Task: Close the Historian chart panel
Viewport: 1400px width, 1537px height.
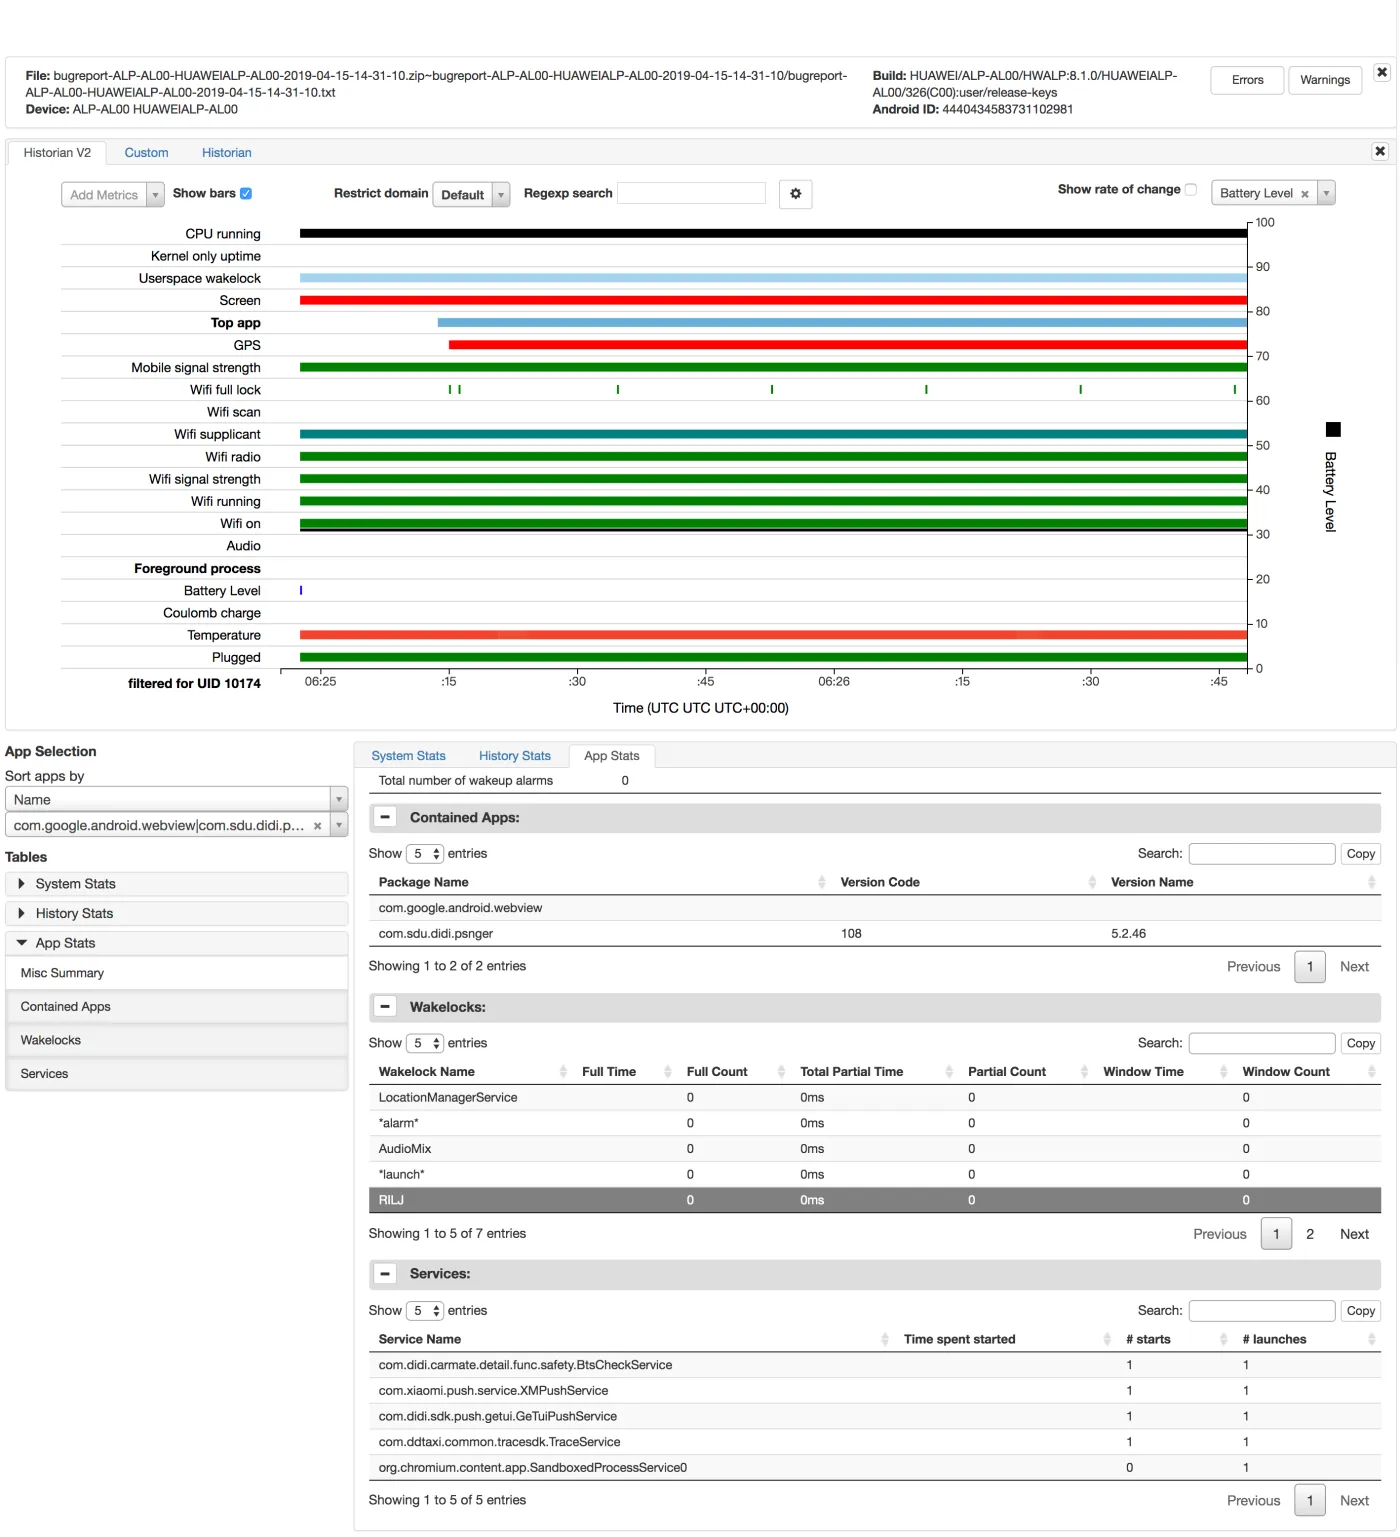Action: pyautogui.click(x=1380, y=151)
